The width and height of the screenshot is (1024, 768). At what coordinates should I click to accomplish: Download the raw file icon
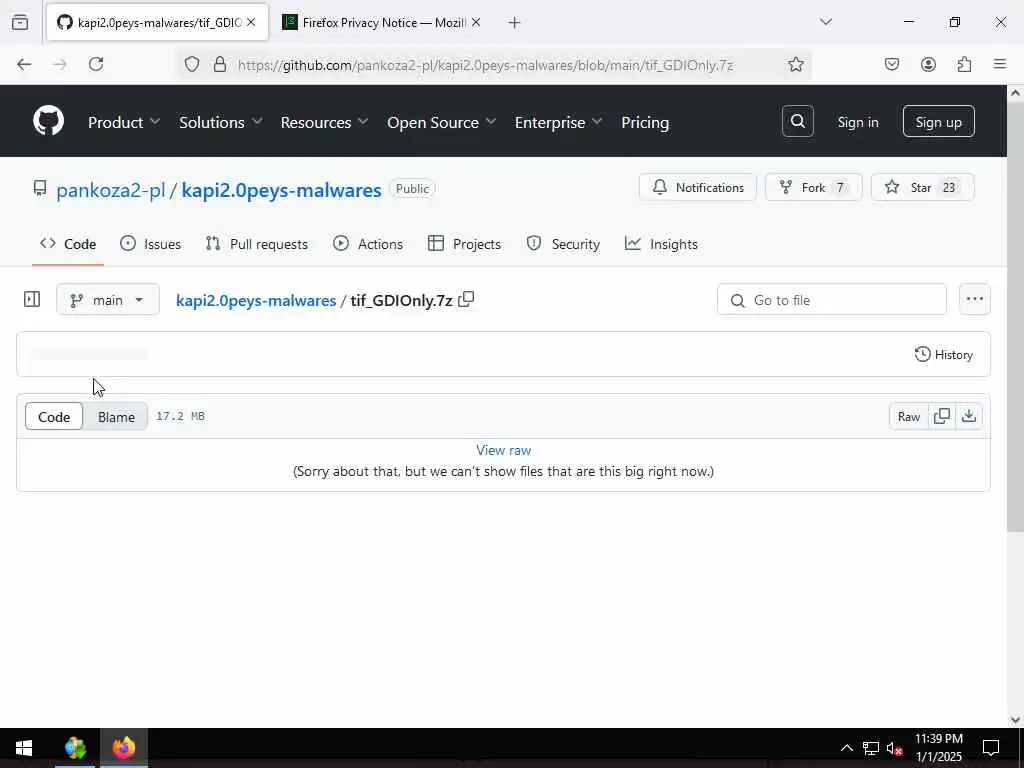click(969, 416)
